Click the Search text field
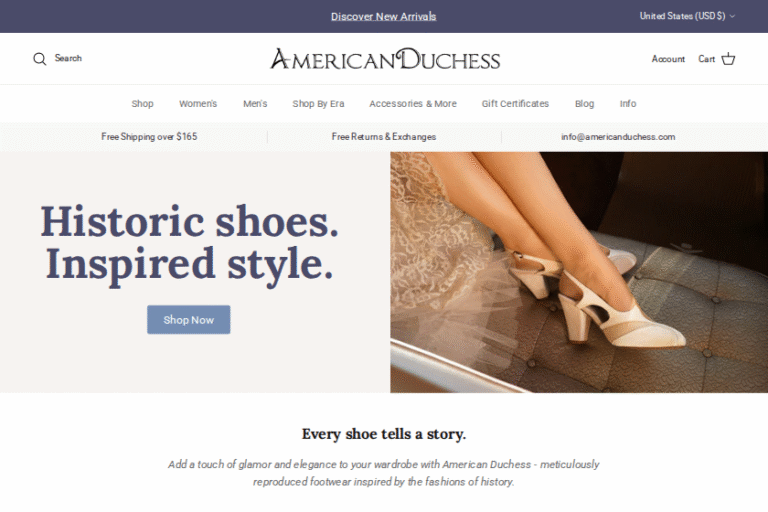 [68, 58]
